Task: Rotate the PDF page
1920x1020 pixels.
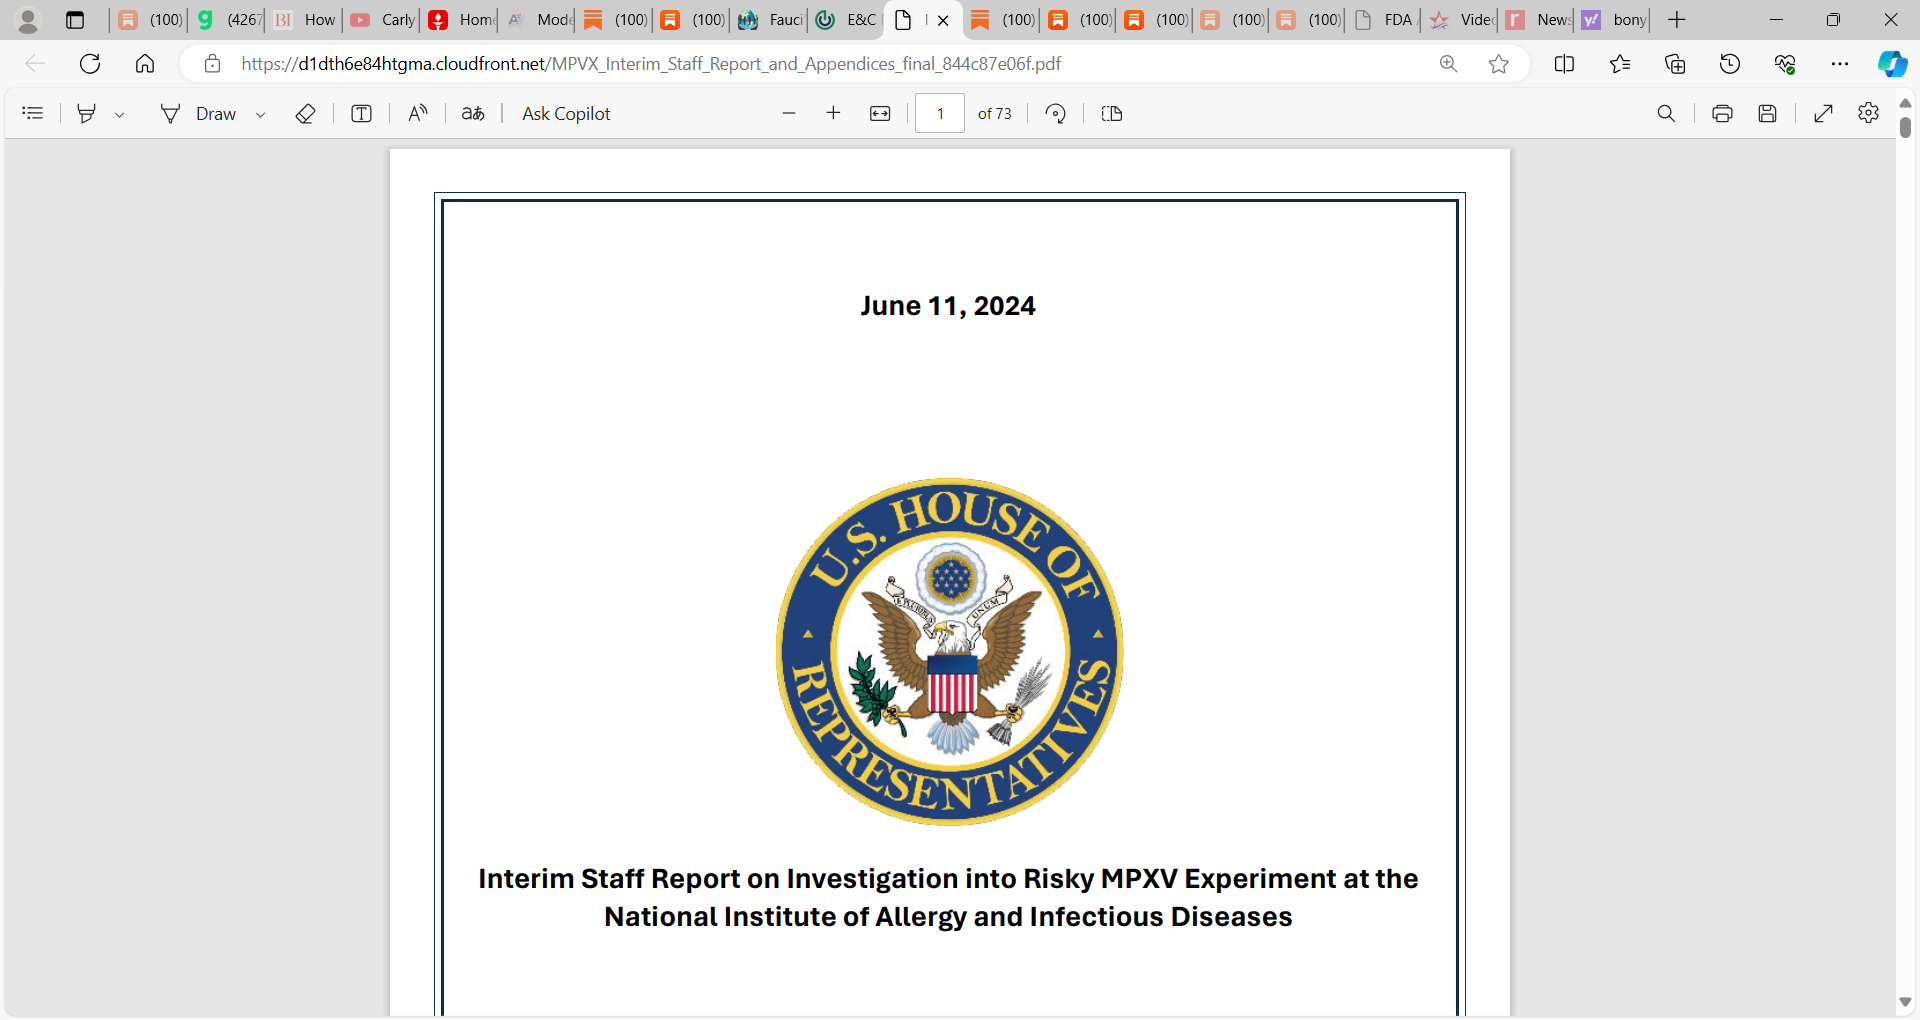Action: tap(1056, 114)
